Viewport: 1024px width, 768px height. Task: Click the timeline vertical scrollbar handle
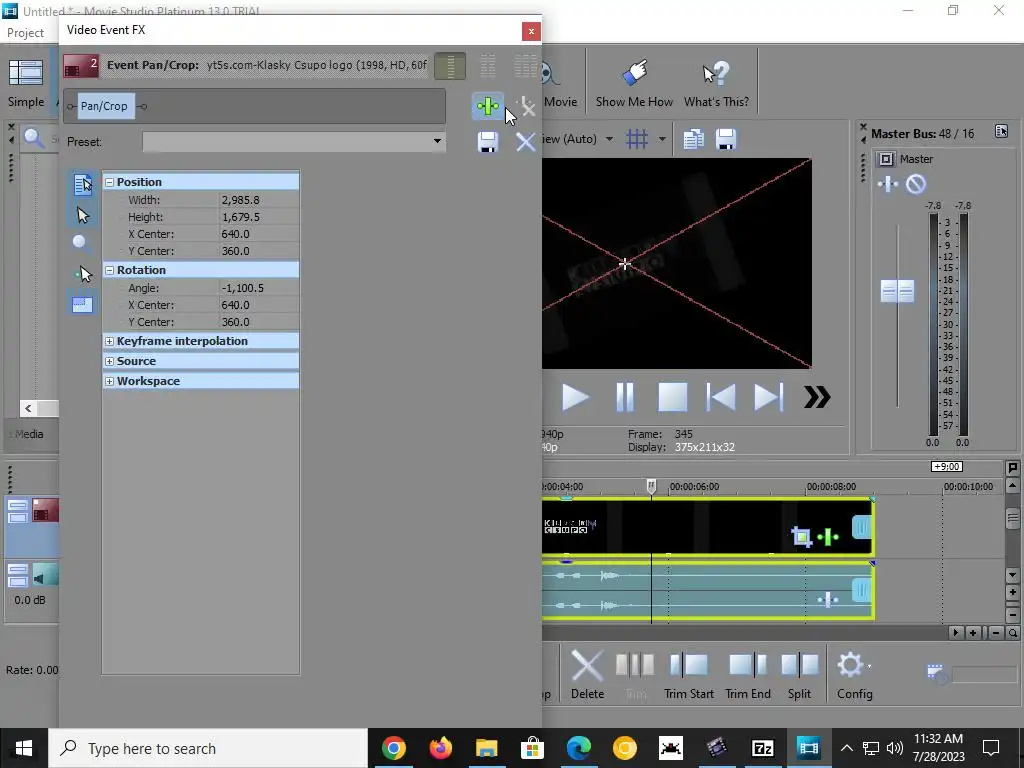click(1012, 519)
